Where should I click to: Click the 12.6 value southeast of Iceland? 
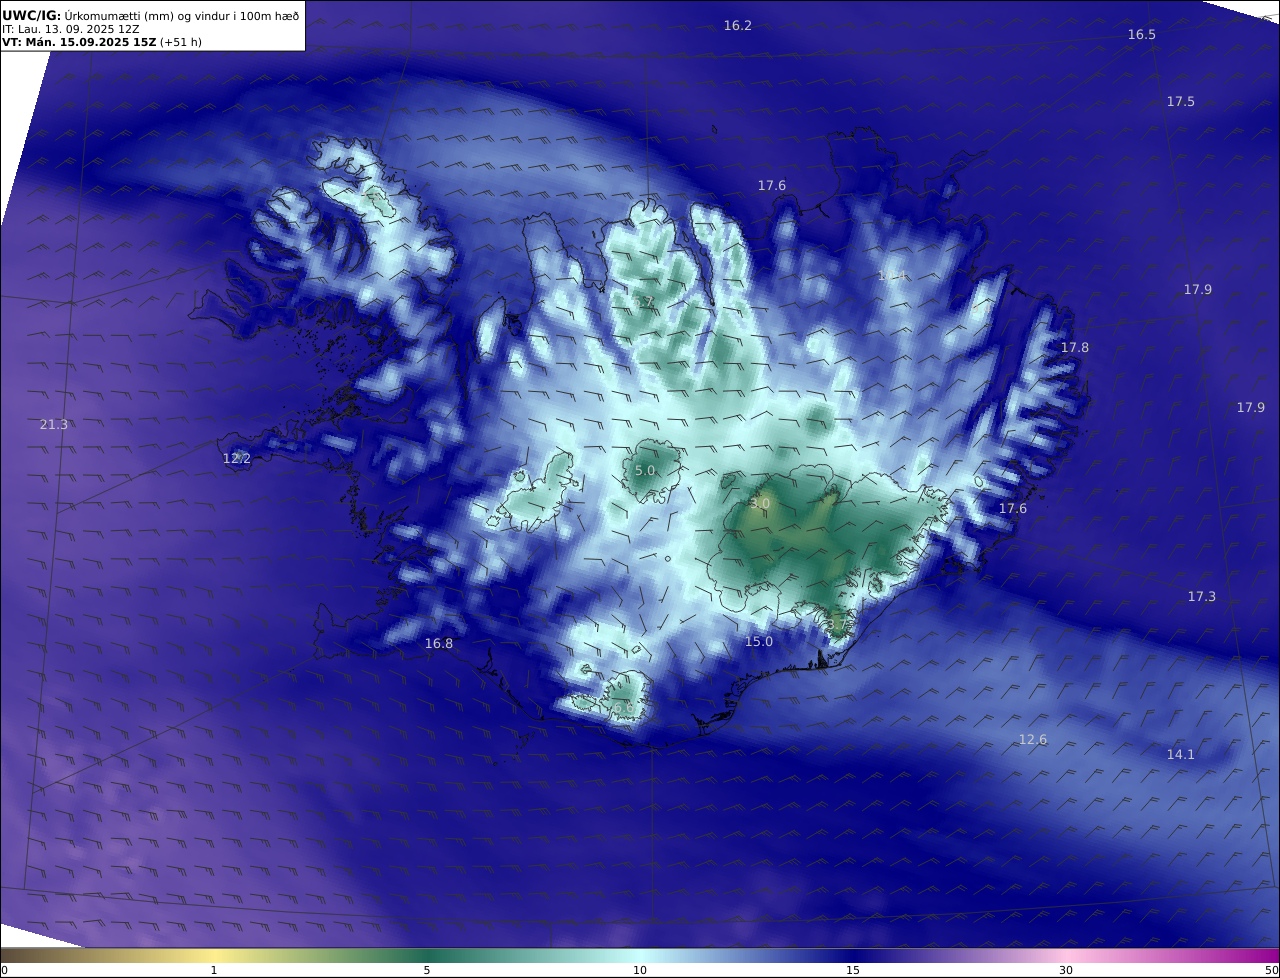[1033, 739]
